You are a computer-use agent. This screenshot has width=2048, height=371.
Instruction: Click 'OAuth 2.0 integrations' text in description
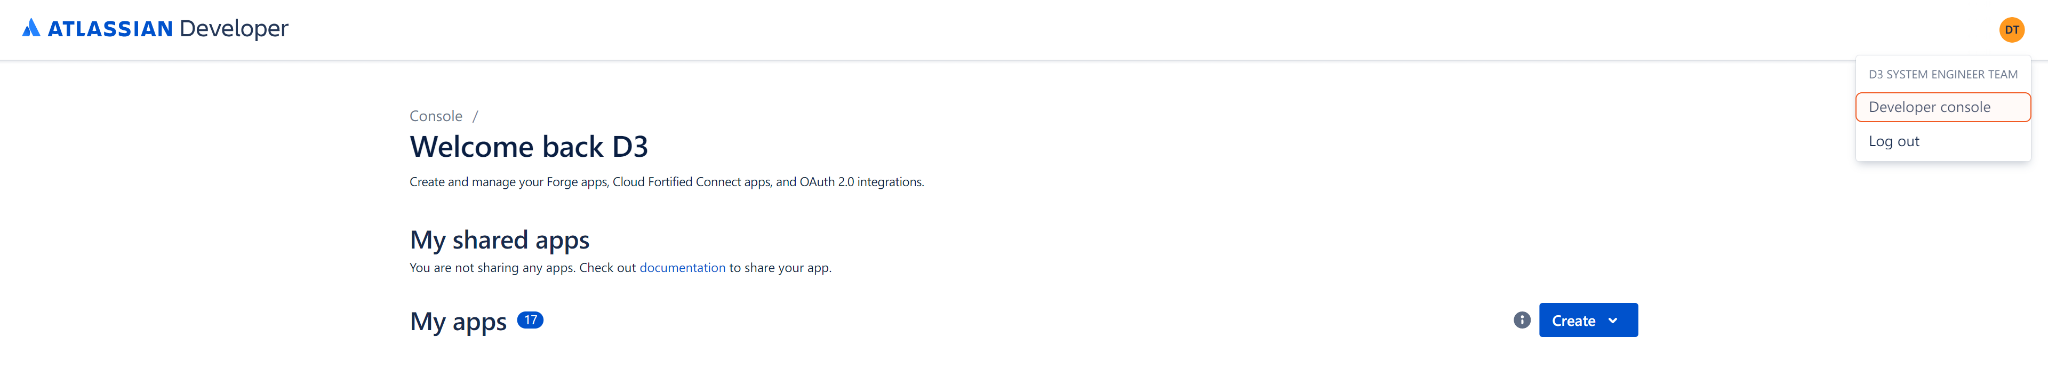tap(861, 182)
